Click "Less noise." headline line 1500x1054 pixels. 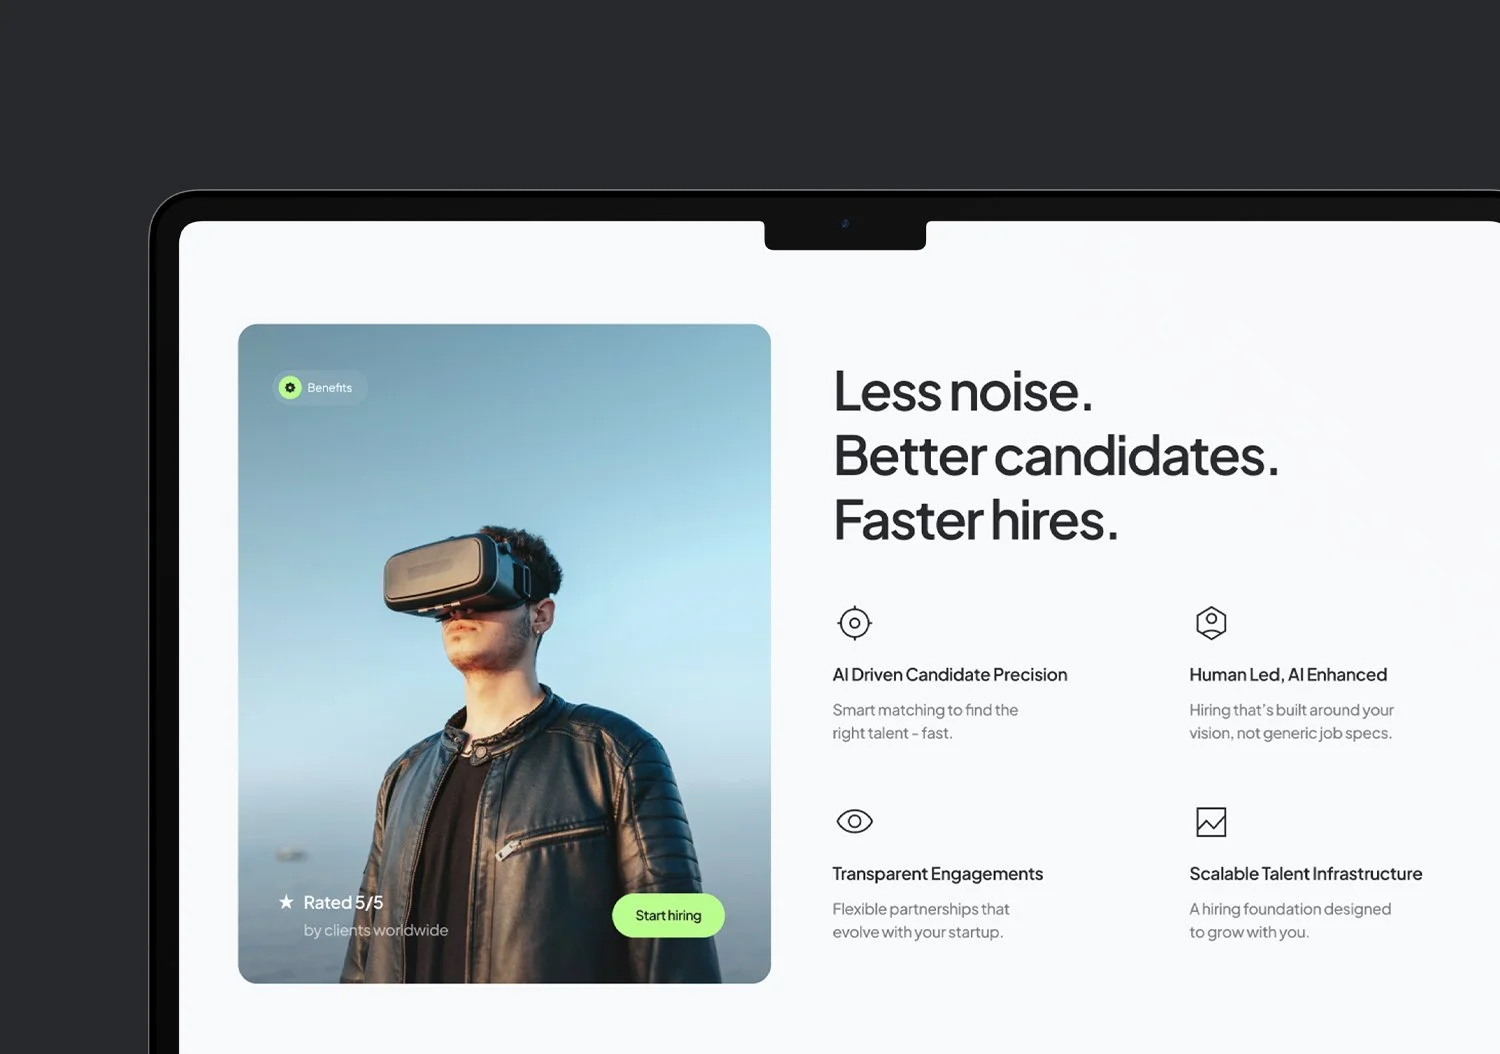tap(963, 391)
